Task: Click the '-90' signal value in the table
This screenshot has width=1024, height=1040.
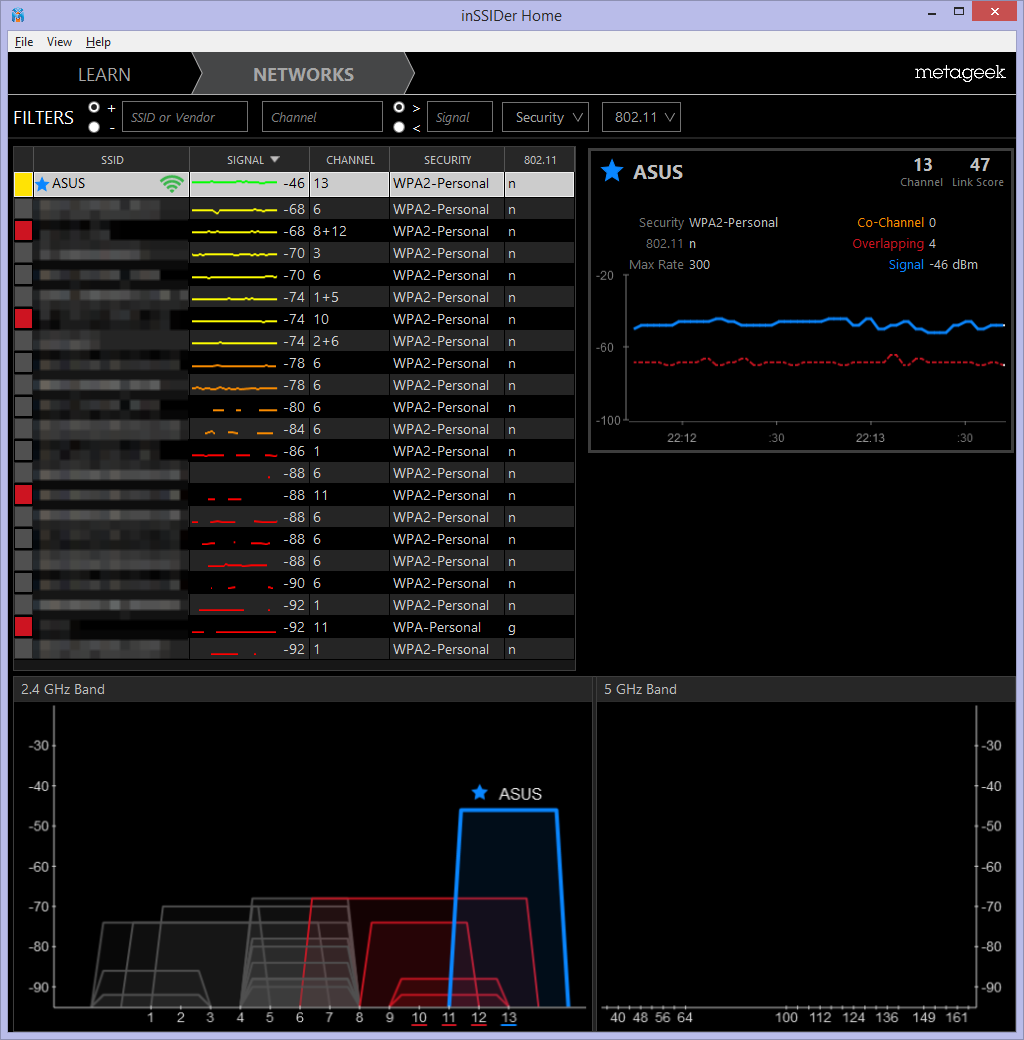Action: [x=294, y=583]
